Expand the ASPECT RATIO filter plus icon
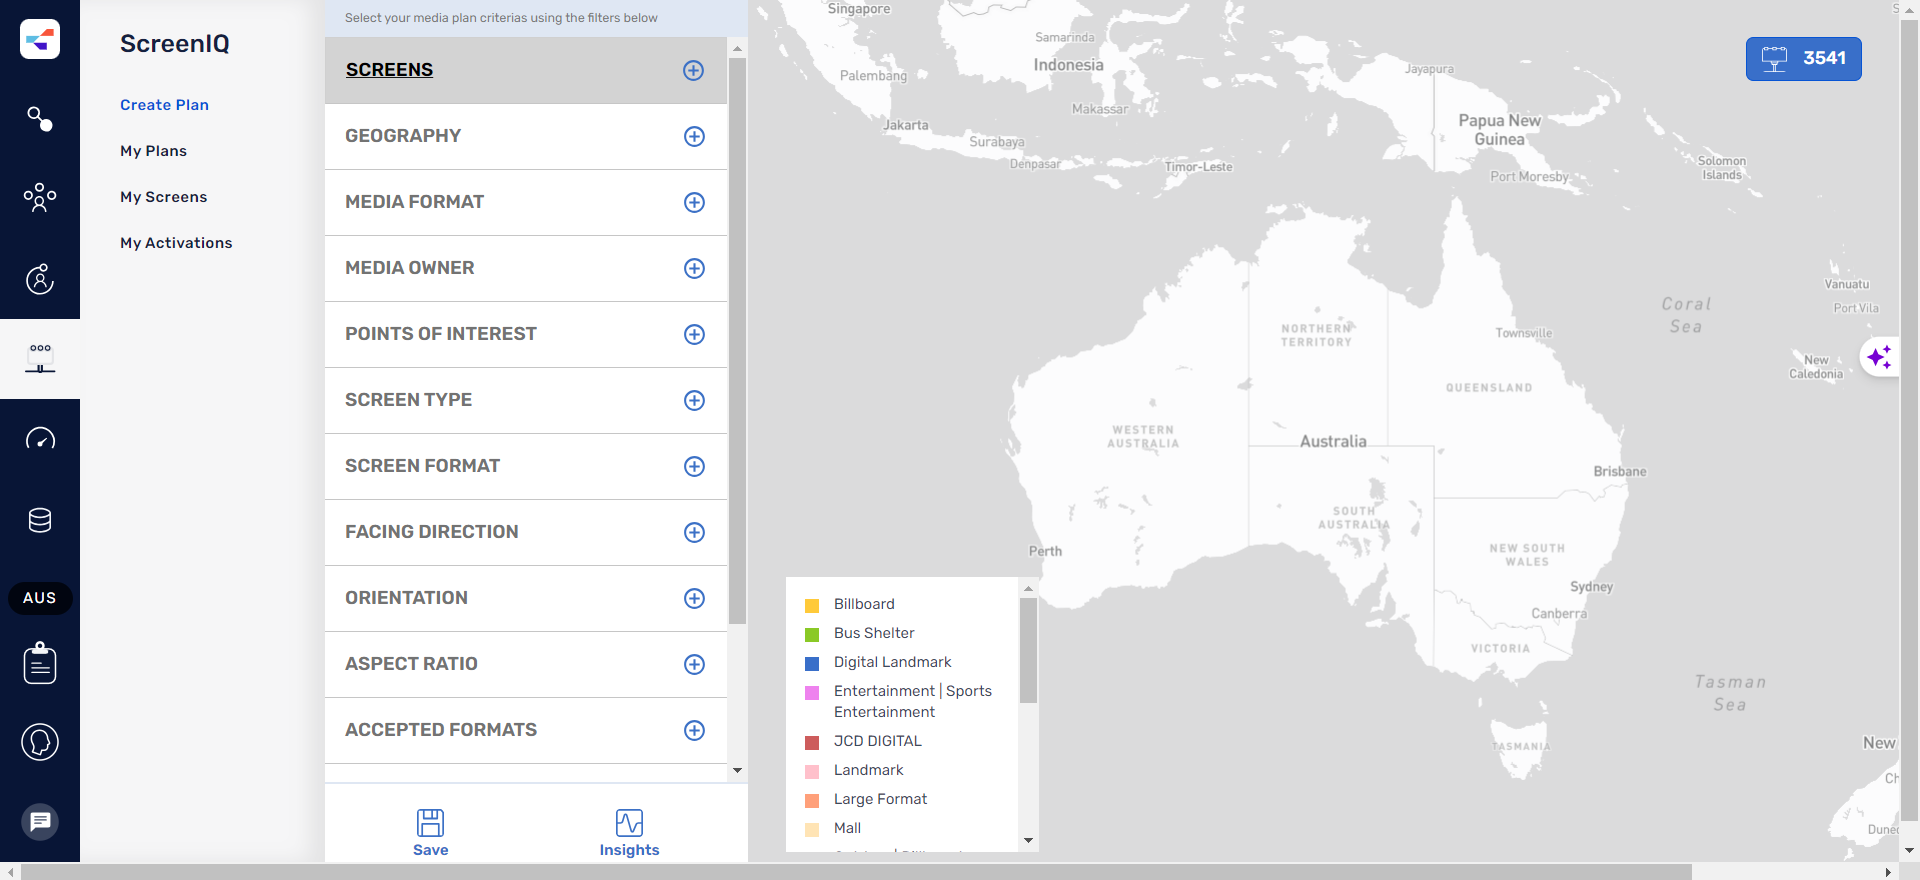 [x=694, y=664]
